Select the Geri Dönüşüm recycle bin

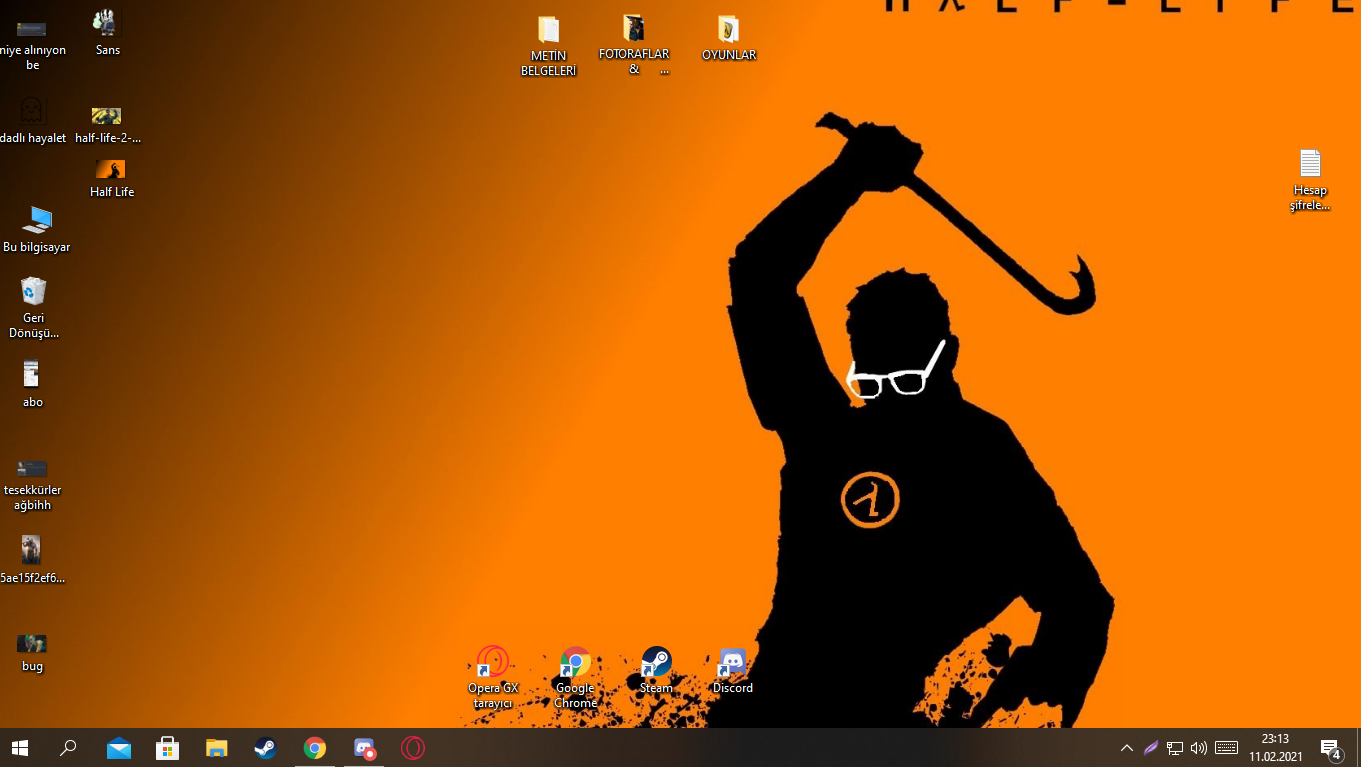pyautogui.click(x=34, y=308)
